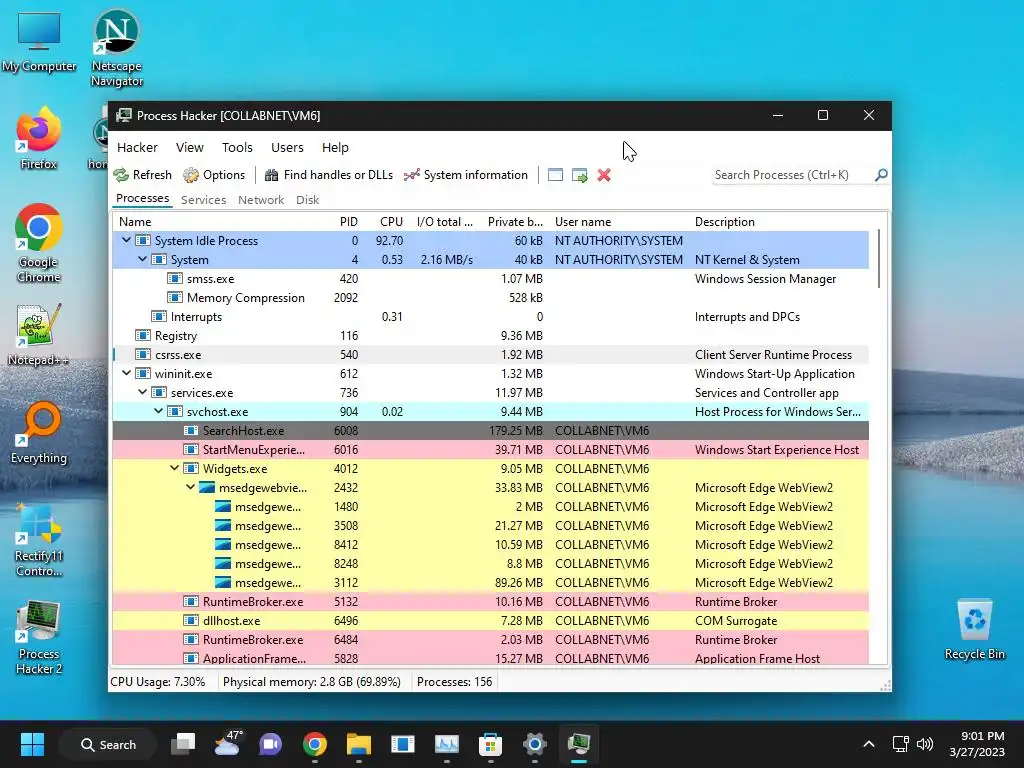Switch to the Services tab
The image size is (1024, 768).
[x=203, y=200]
